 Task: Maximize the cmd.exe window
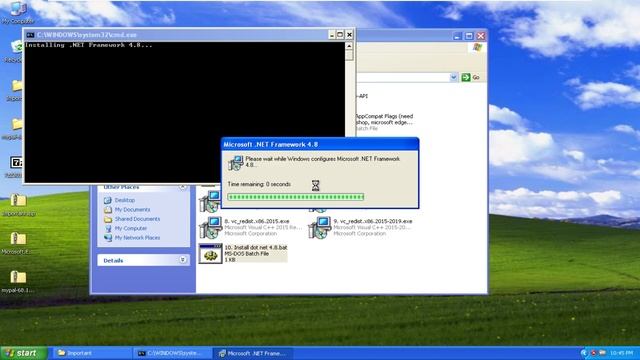point(340,35)
